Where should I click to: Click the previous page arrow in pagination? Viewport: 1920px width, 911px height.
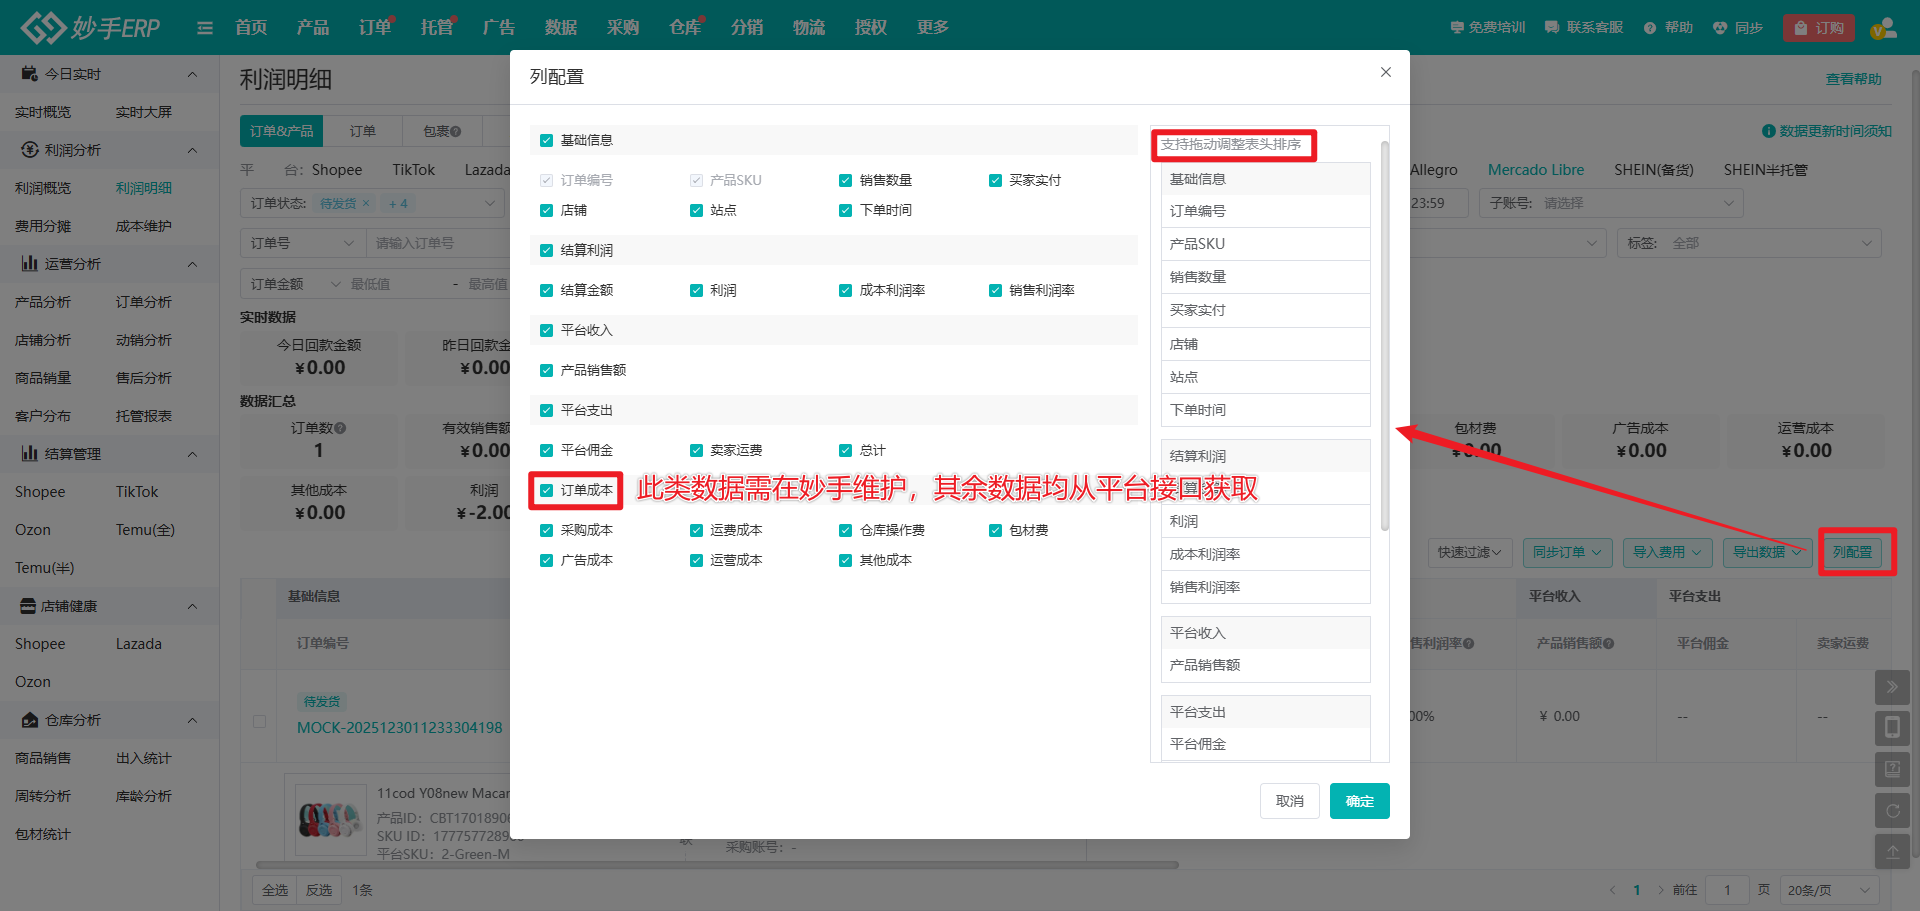tap(1612, 890)
